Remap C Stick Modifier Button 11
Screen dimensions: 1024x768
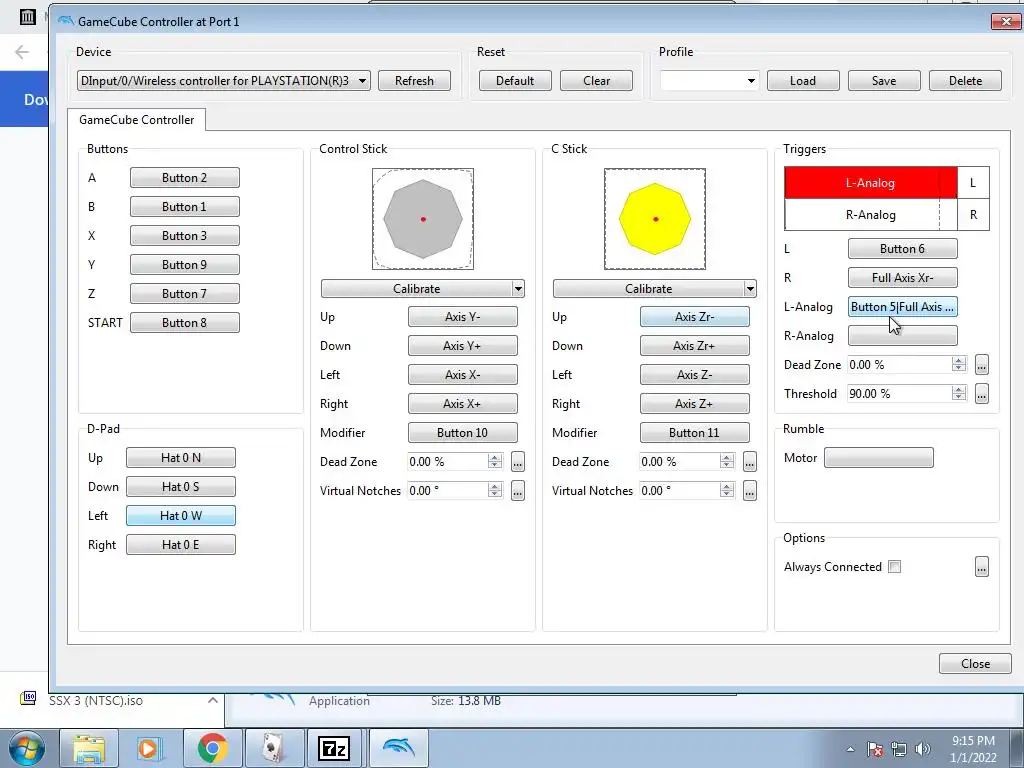pyautogui.click(x=694, y=433)
